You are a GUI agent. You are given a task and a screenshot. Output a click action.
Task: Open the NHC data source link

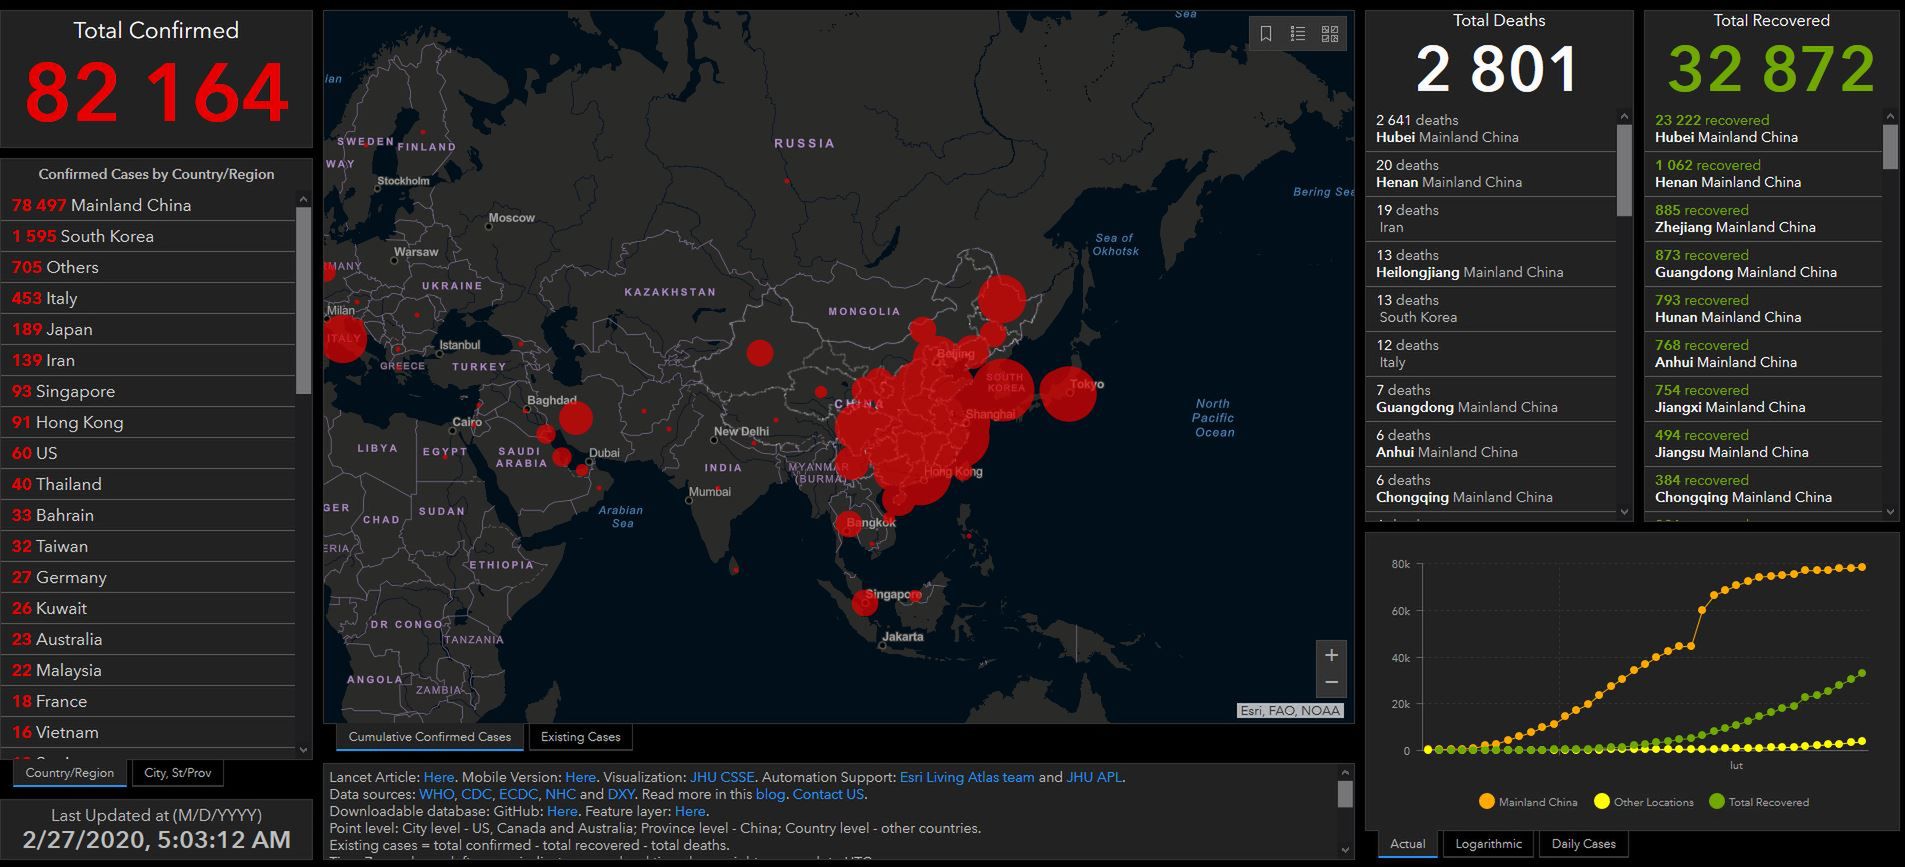[x=560, y=794]
